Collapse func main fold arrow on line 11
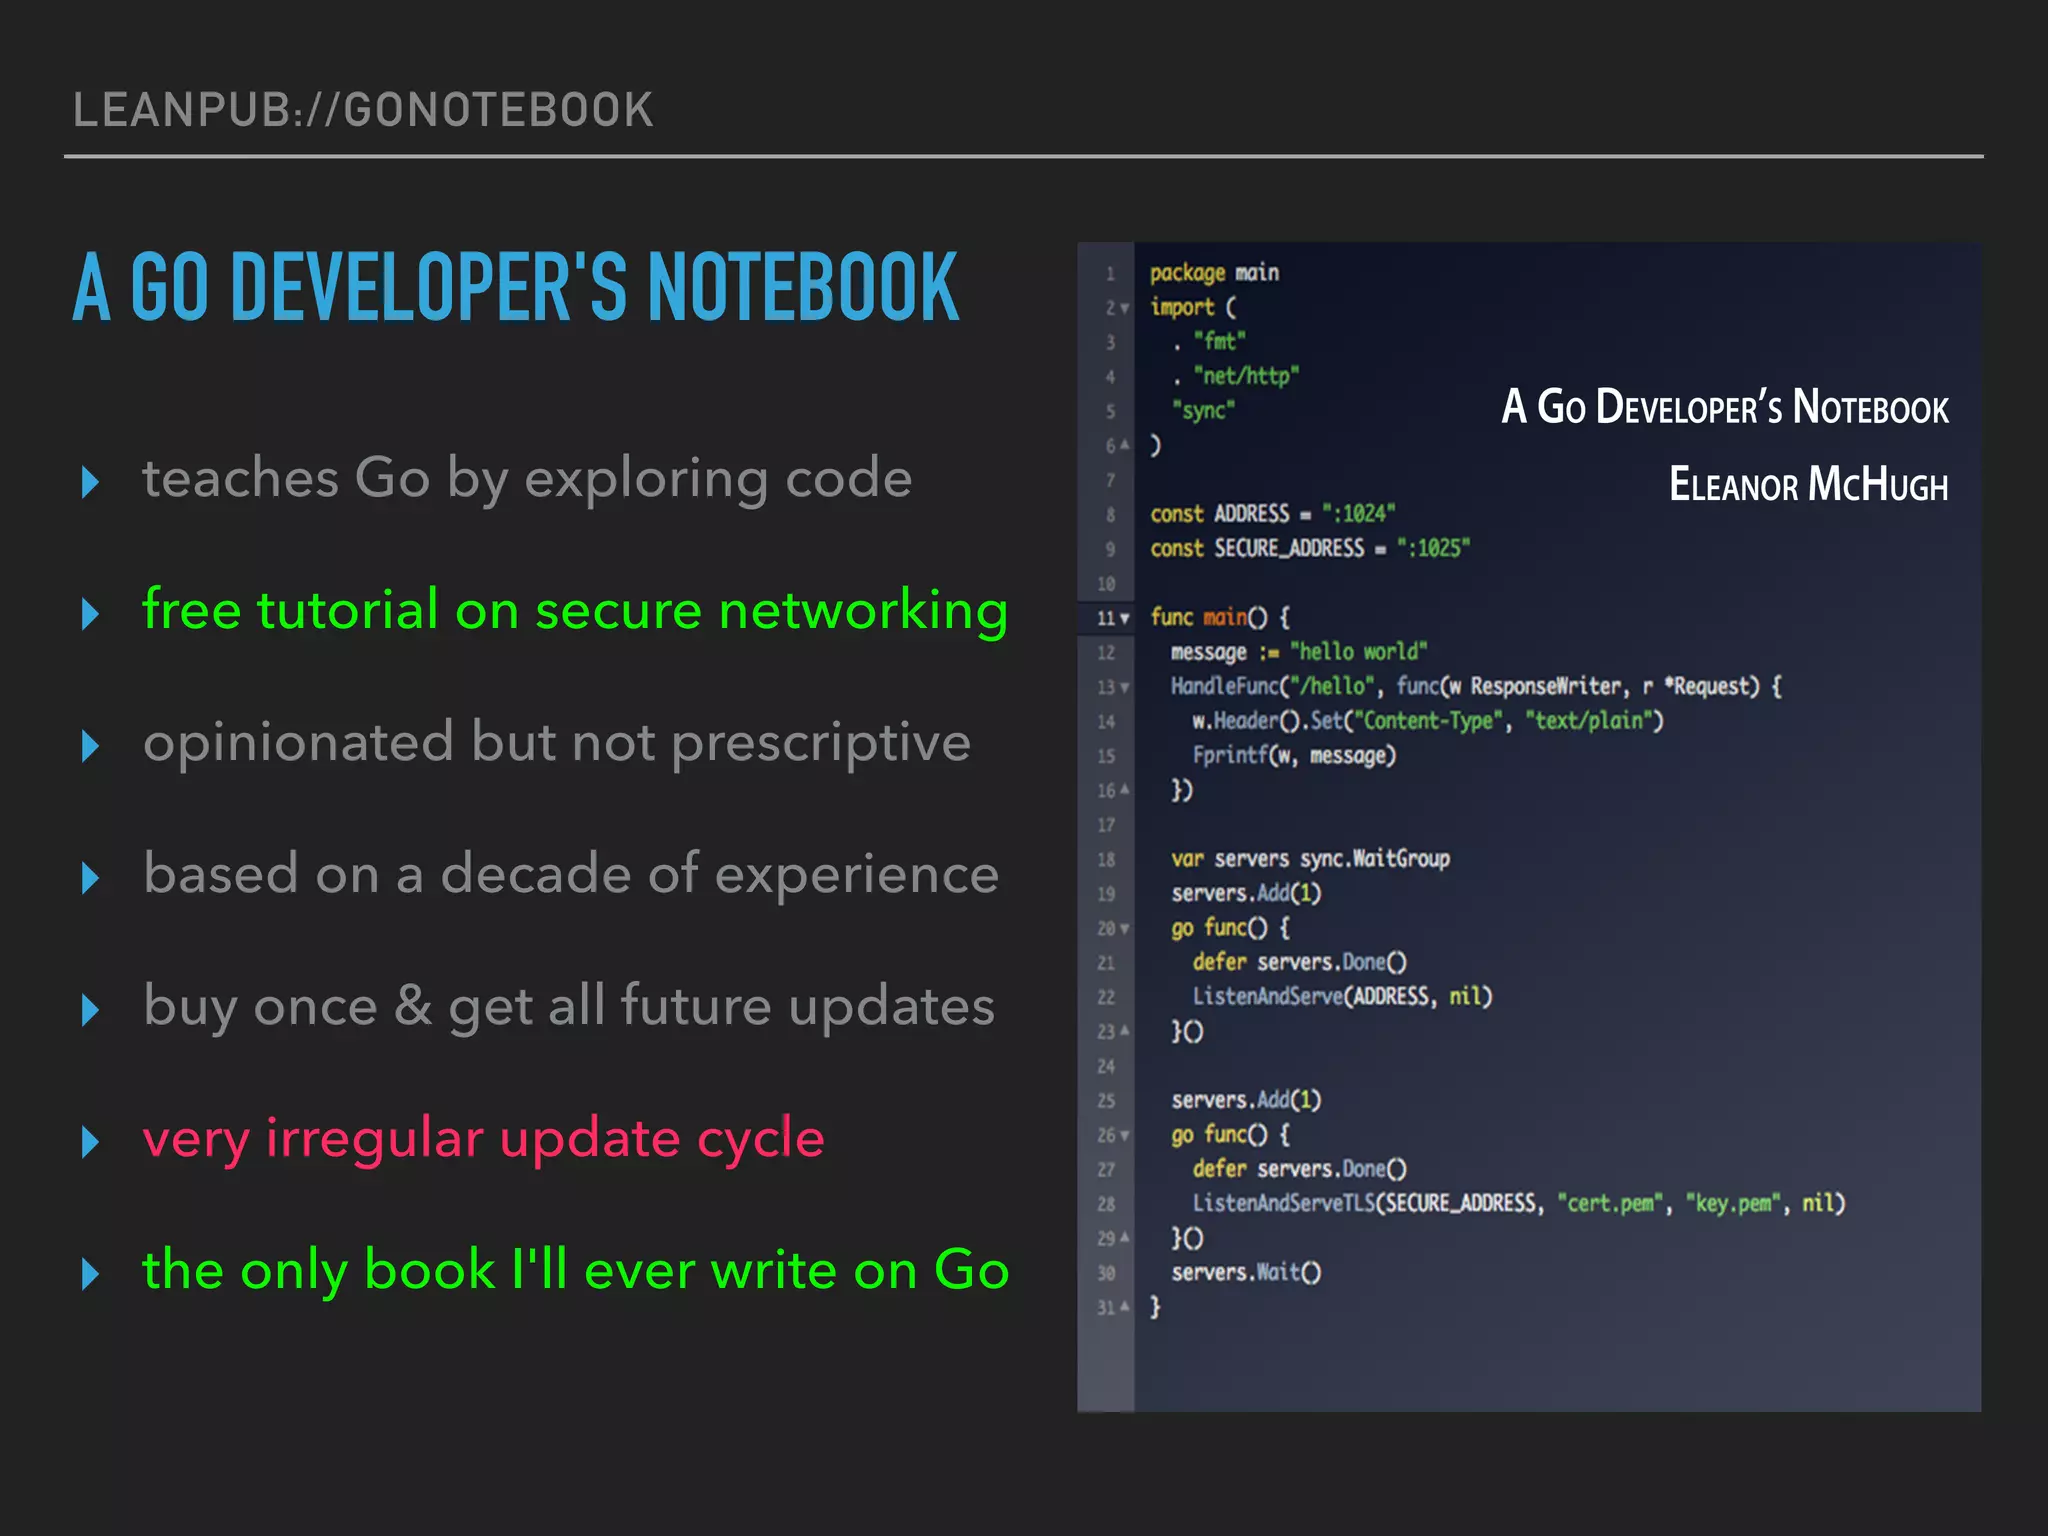Viewport: 2048px width, 1536px height. [1125, 619]
